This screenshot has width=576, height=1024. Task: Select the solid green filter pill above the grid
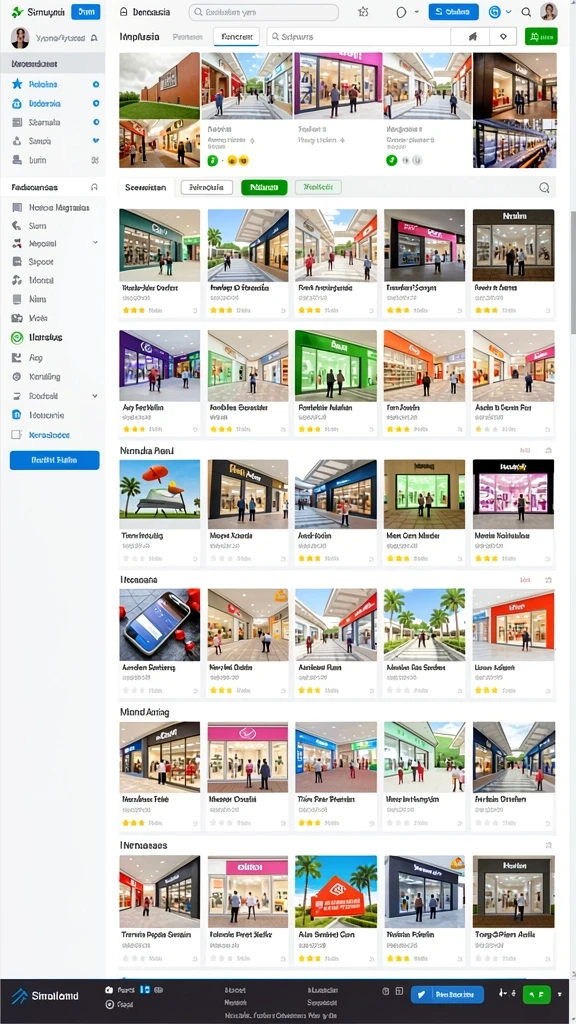264,187
